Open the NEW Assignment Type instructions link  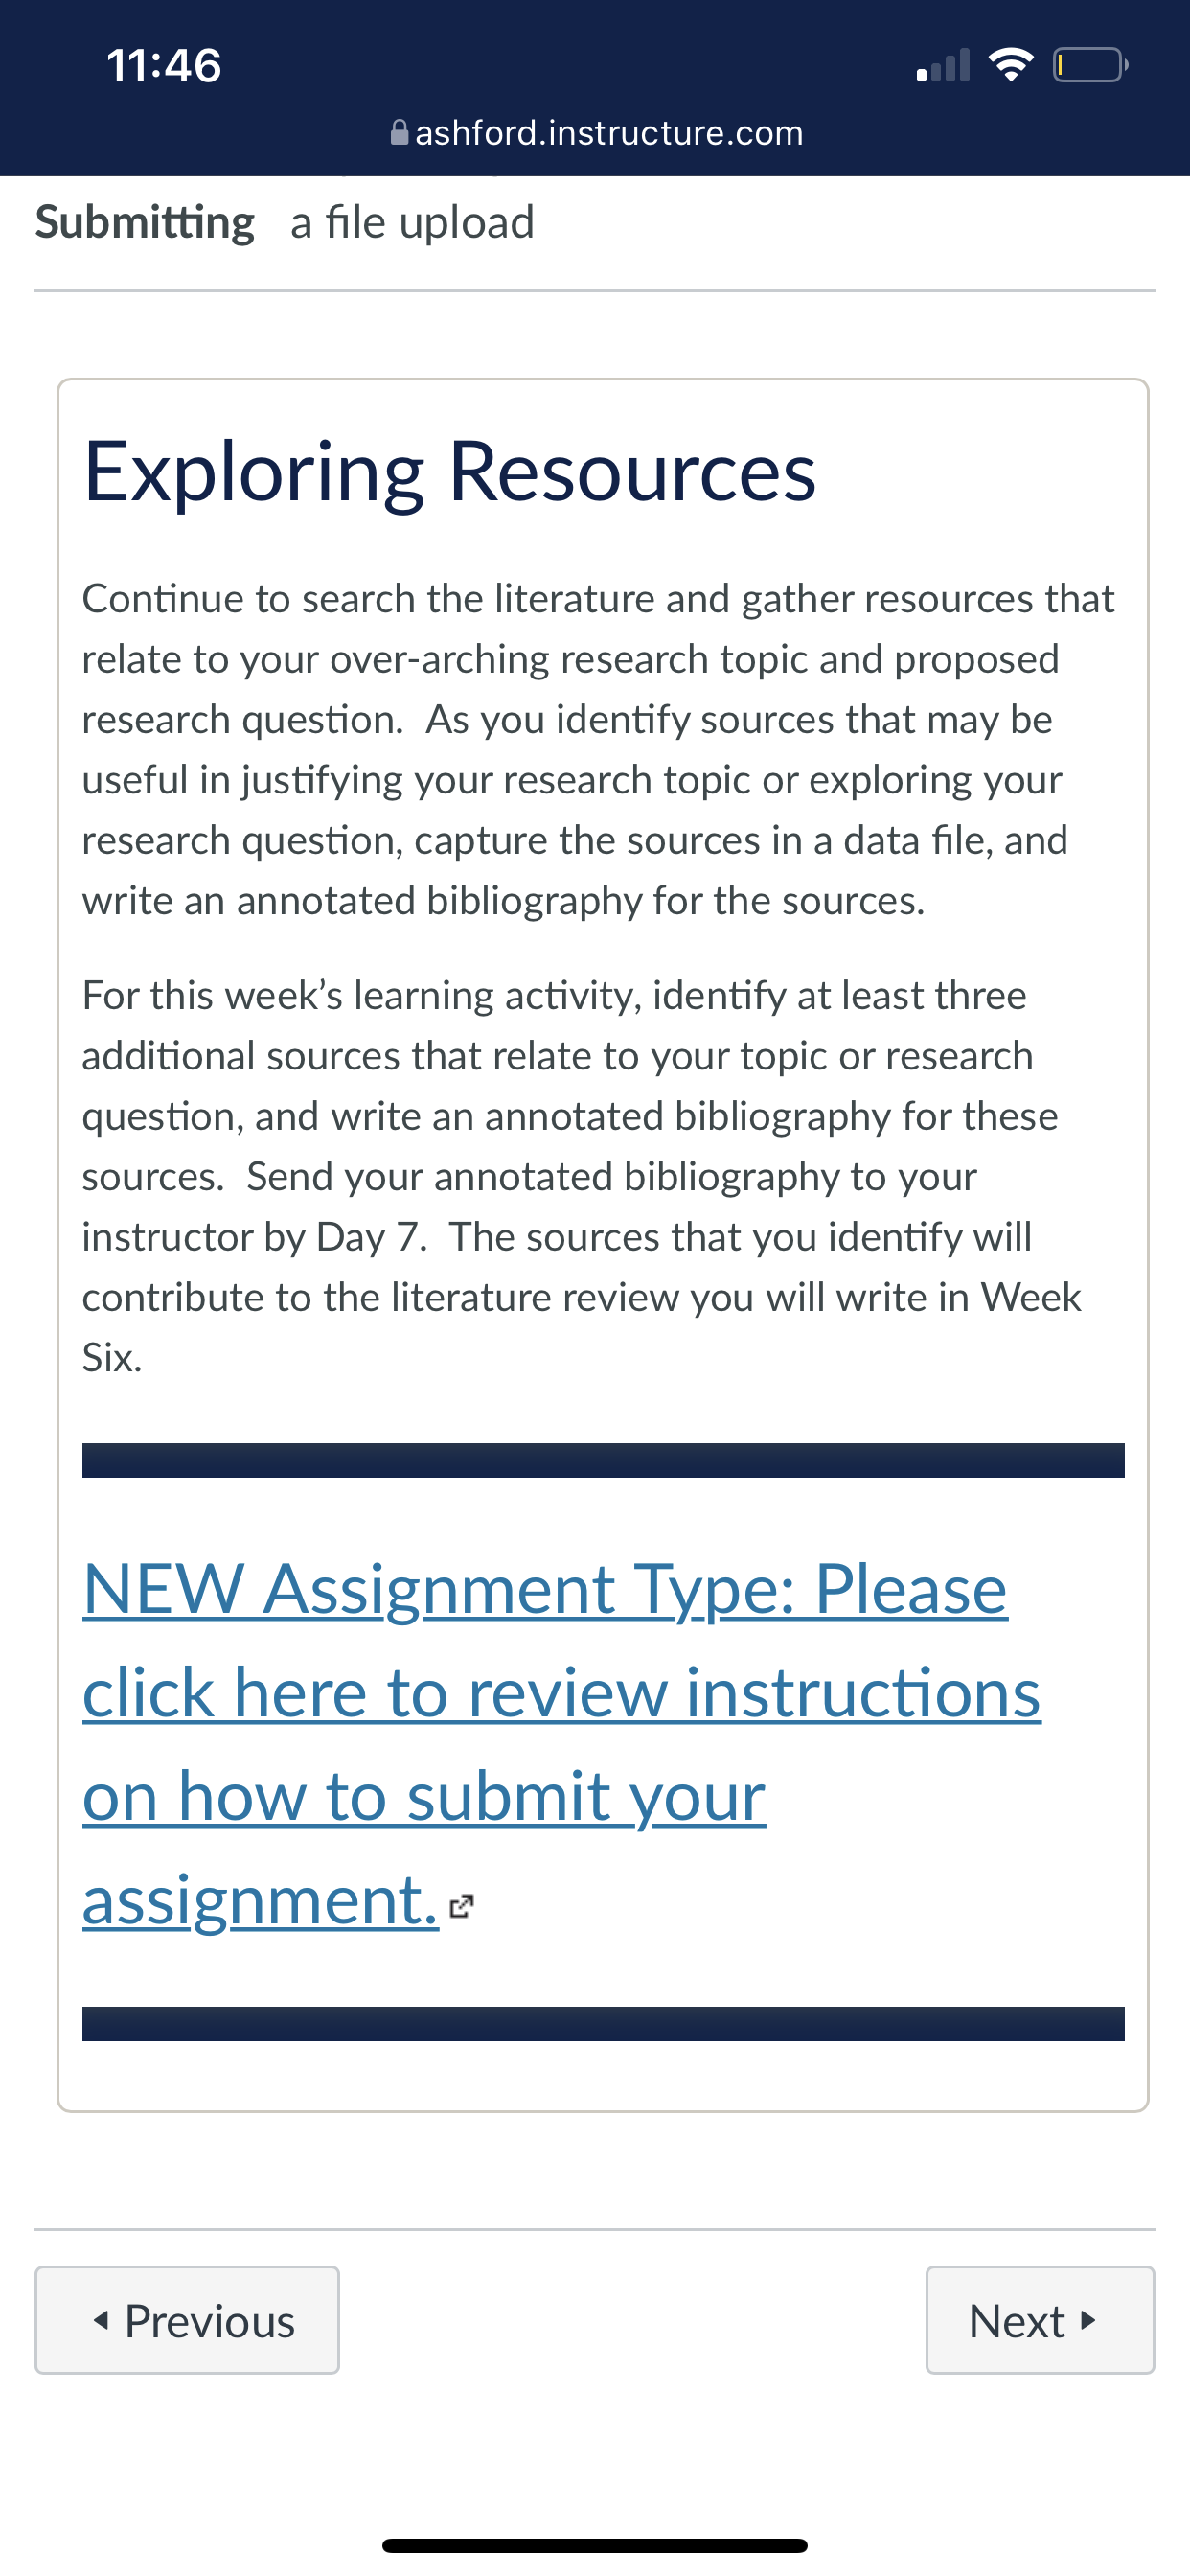point(561,1743)
